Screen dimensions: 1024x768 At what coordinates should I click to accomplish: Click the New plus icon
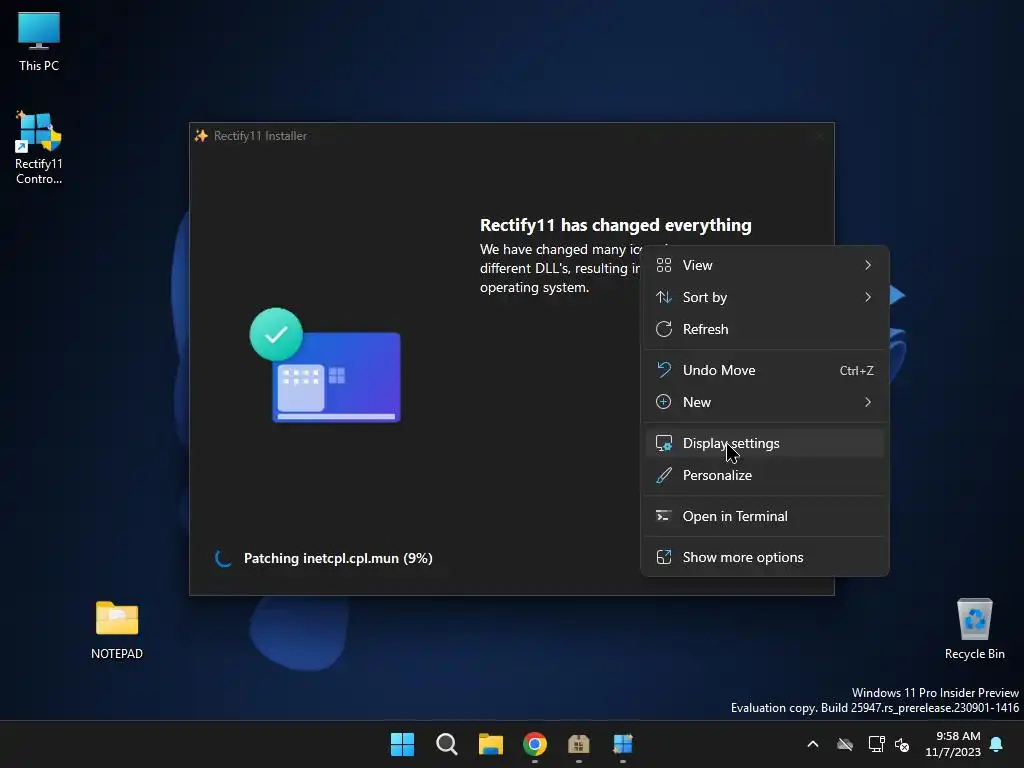pyautogui.click(x=664, y=402)
